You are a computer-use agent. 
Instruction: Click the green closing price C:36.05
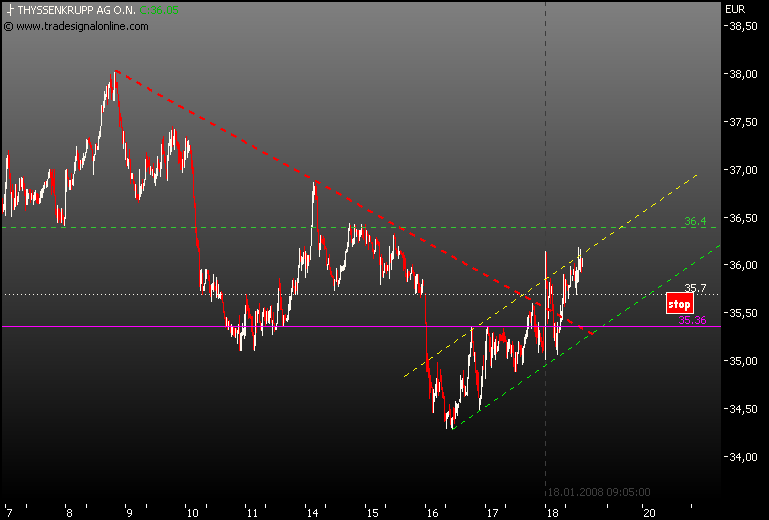click(159, 10)
